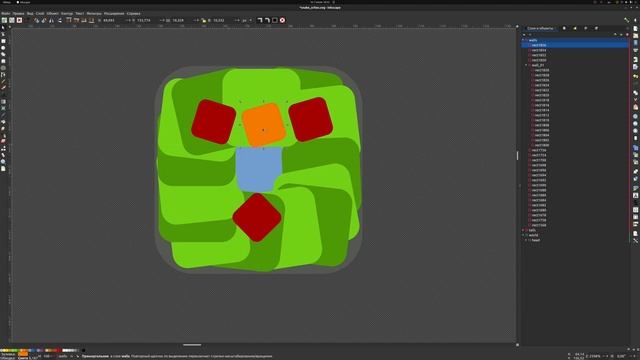The height and width of the screenshot is (360, 640).
Task: Expand the head group
Action: (526, 240)
